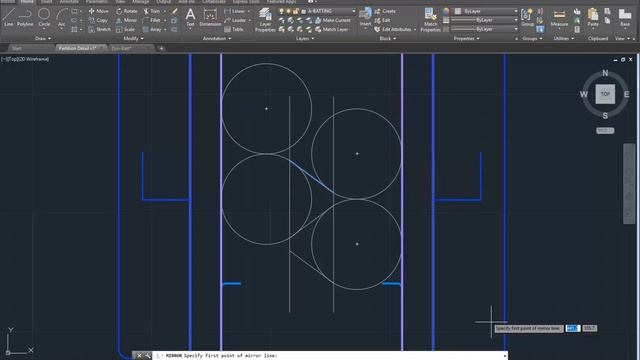This screenshot has height=360, width=640.
Task: Toggle the layer on/off lightbulb icon
Action: coord(281,11)
